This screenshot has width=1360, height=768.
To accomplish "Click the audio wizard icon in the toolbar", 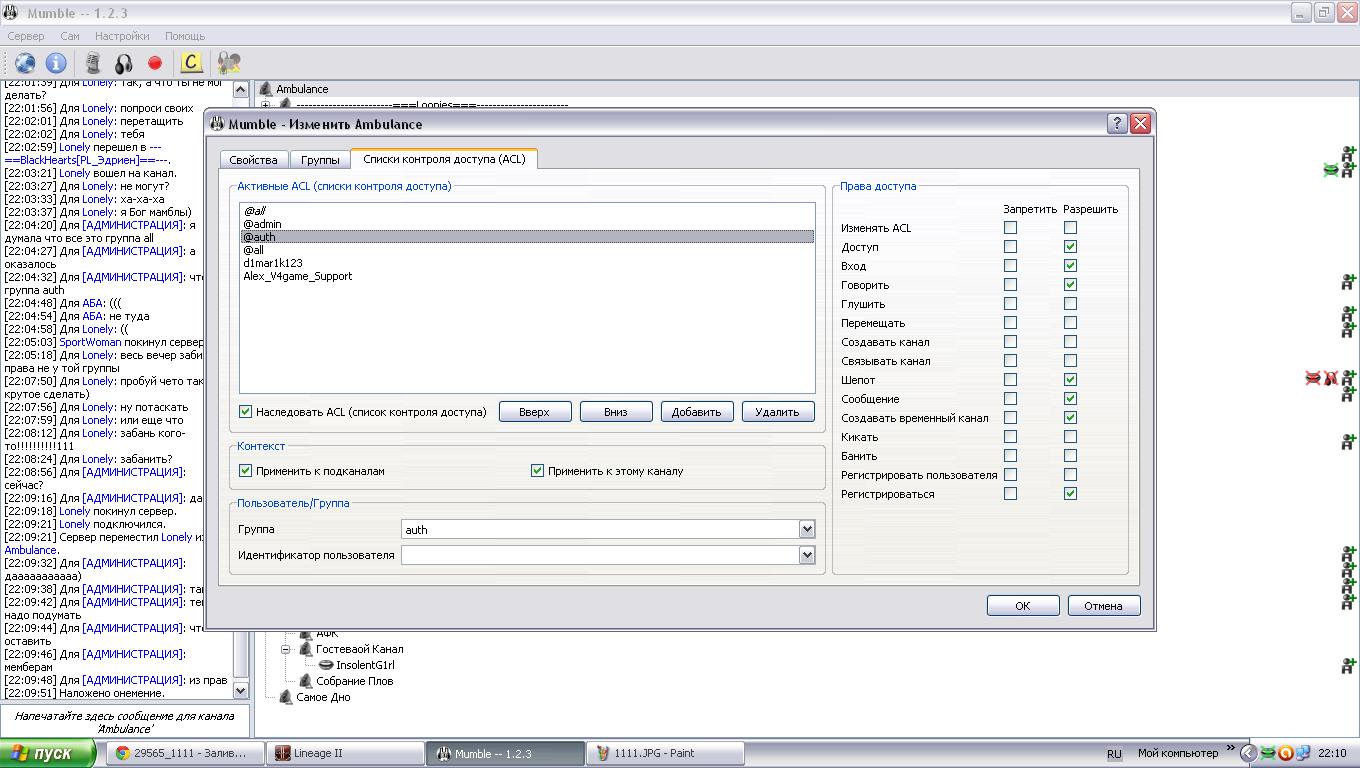I will click(x=229, y=63).
